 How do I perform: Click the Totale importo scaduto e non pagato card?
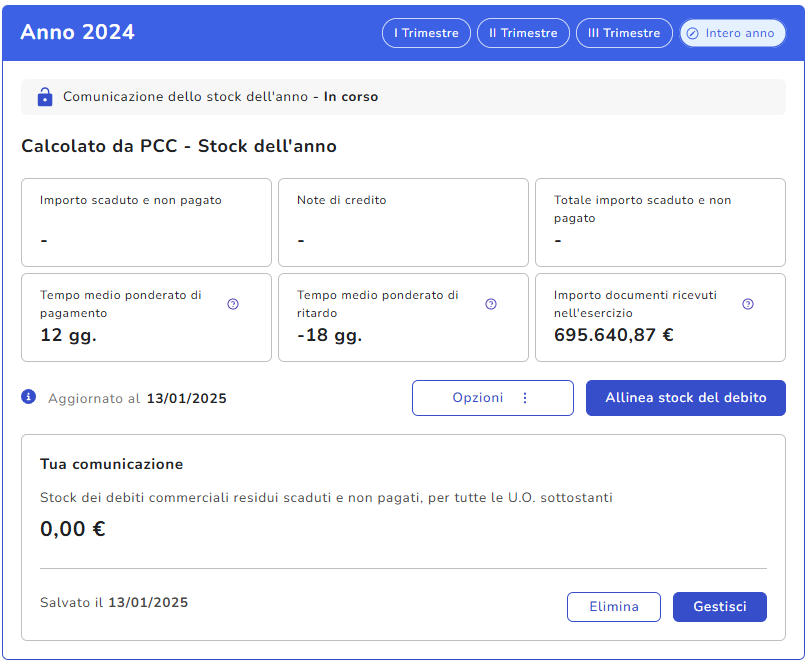click(x=660, y=222)
